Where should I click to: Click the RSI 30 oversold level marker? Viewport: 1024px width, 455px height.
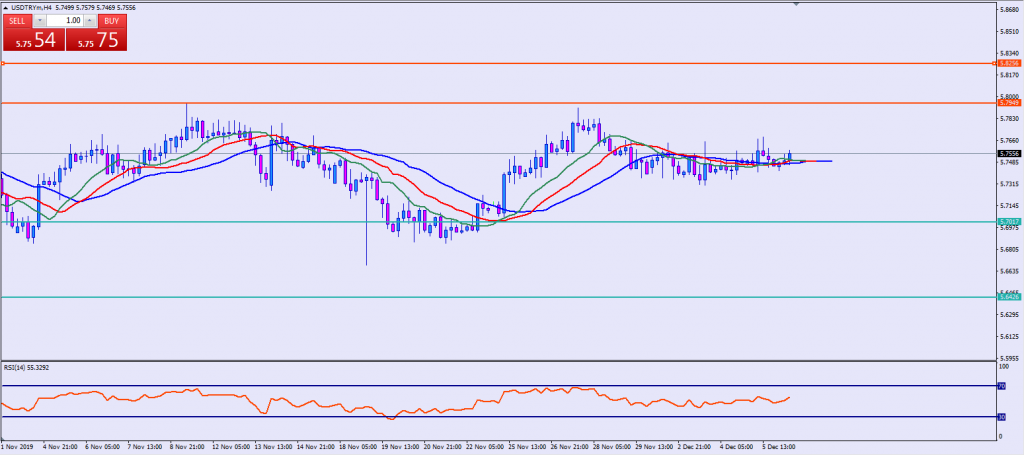(x=1002, y=417)
